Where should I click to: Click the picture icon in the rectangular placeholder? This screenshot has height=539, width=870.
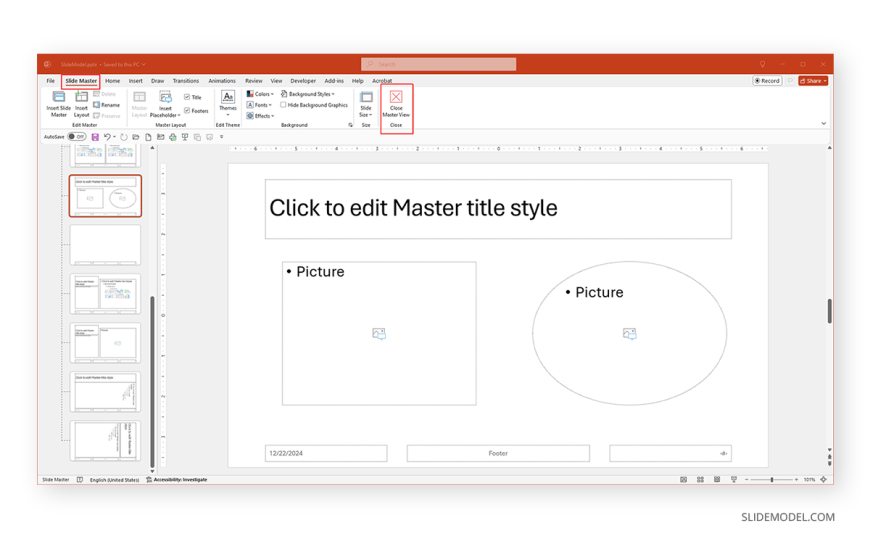[379, 334]
